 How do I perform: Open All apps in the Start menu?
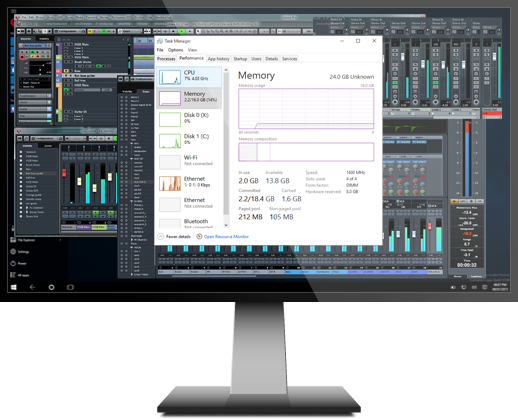[x=20, y=275]
